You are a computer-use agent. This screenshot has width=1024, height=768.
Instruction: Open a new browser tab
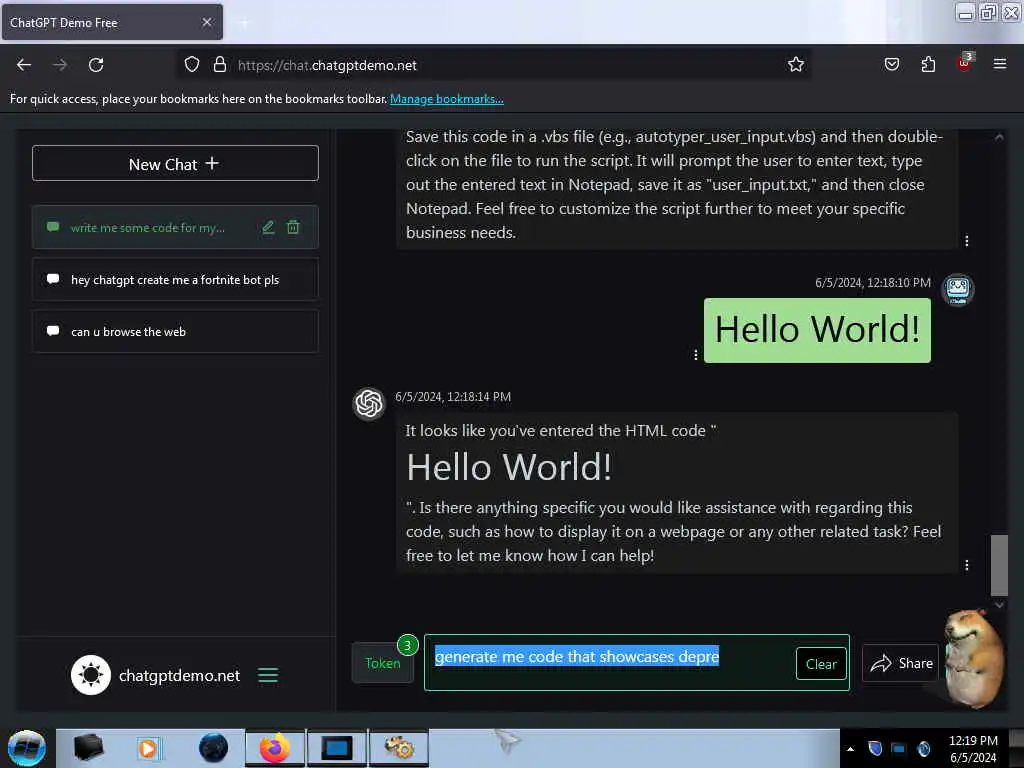click(244, 22)
